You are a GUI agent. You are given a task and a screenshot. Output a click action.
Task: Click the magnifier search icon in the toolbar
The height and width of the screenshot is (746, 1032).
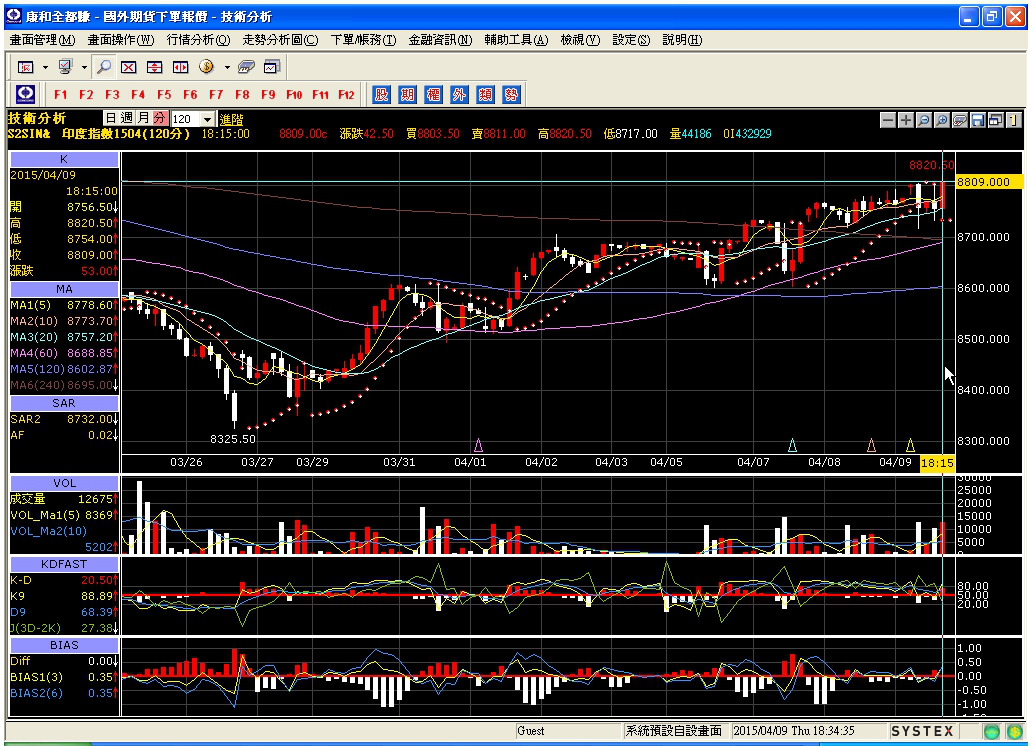[x=103, y=67]
